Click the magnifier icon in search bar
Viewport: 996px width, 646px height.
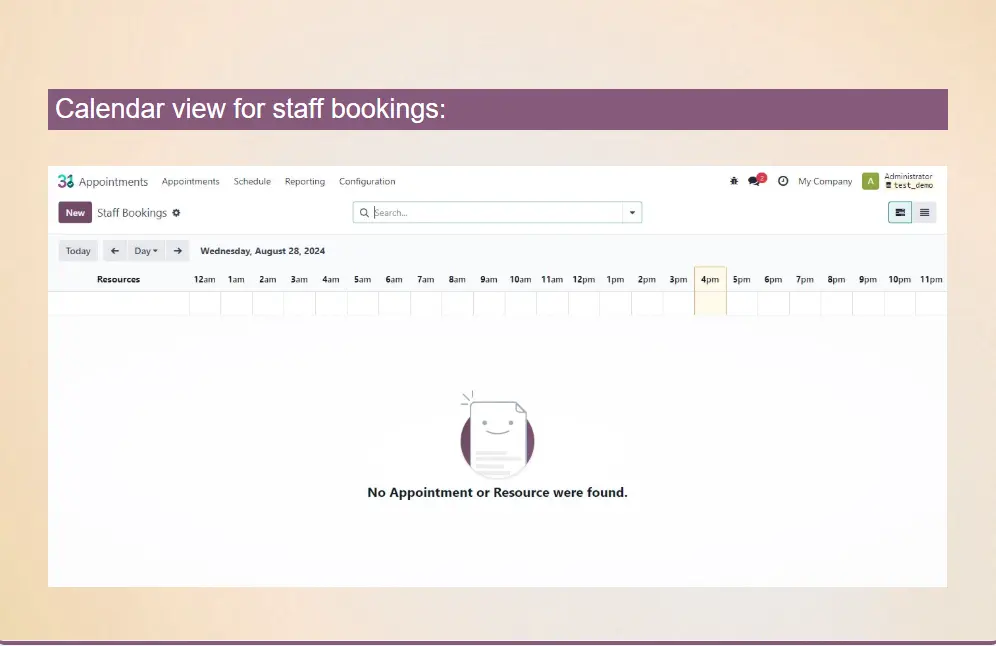point(365,213)
